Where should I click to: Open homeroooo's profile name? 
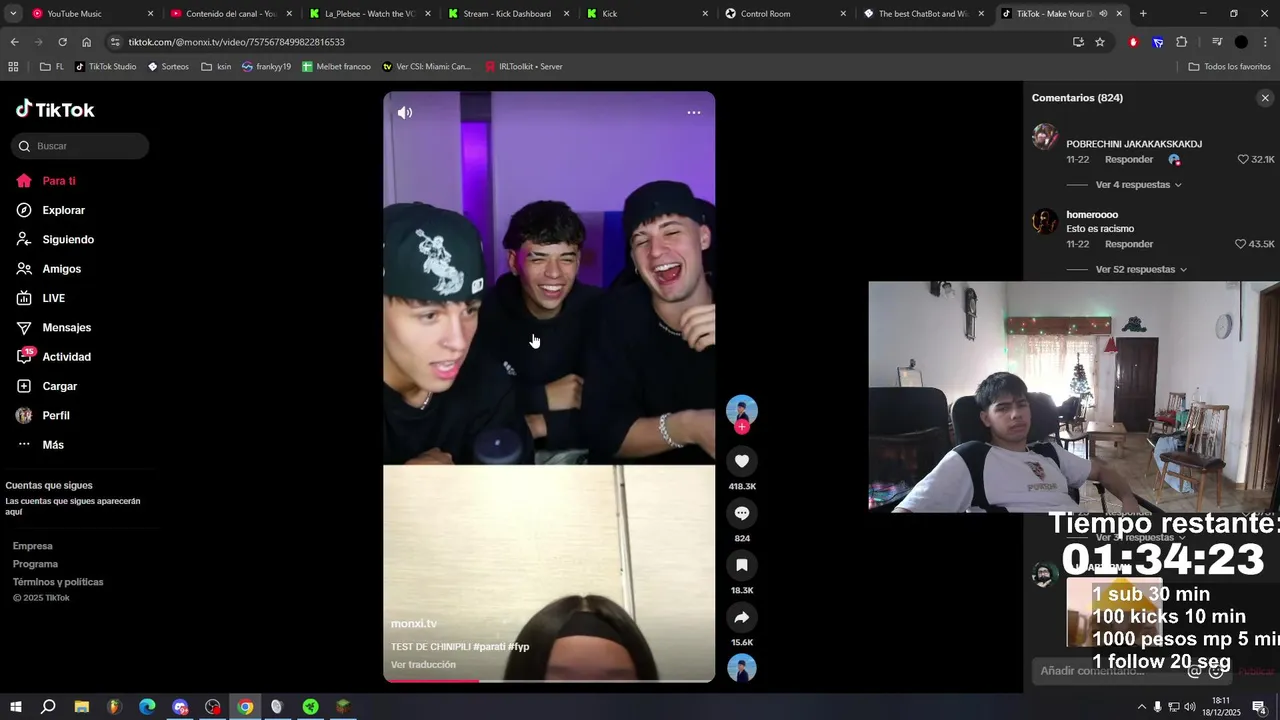[x=1092, y=215]
